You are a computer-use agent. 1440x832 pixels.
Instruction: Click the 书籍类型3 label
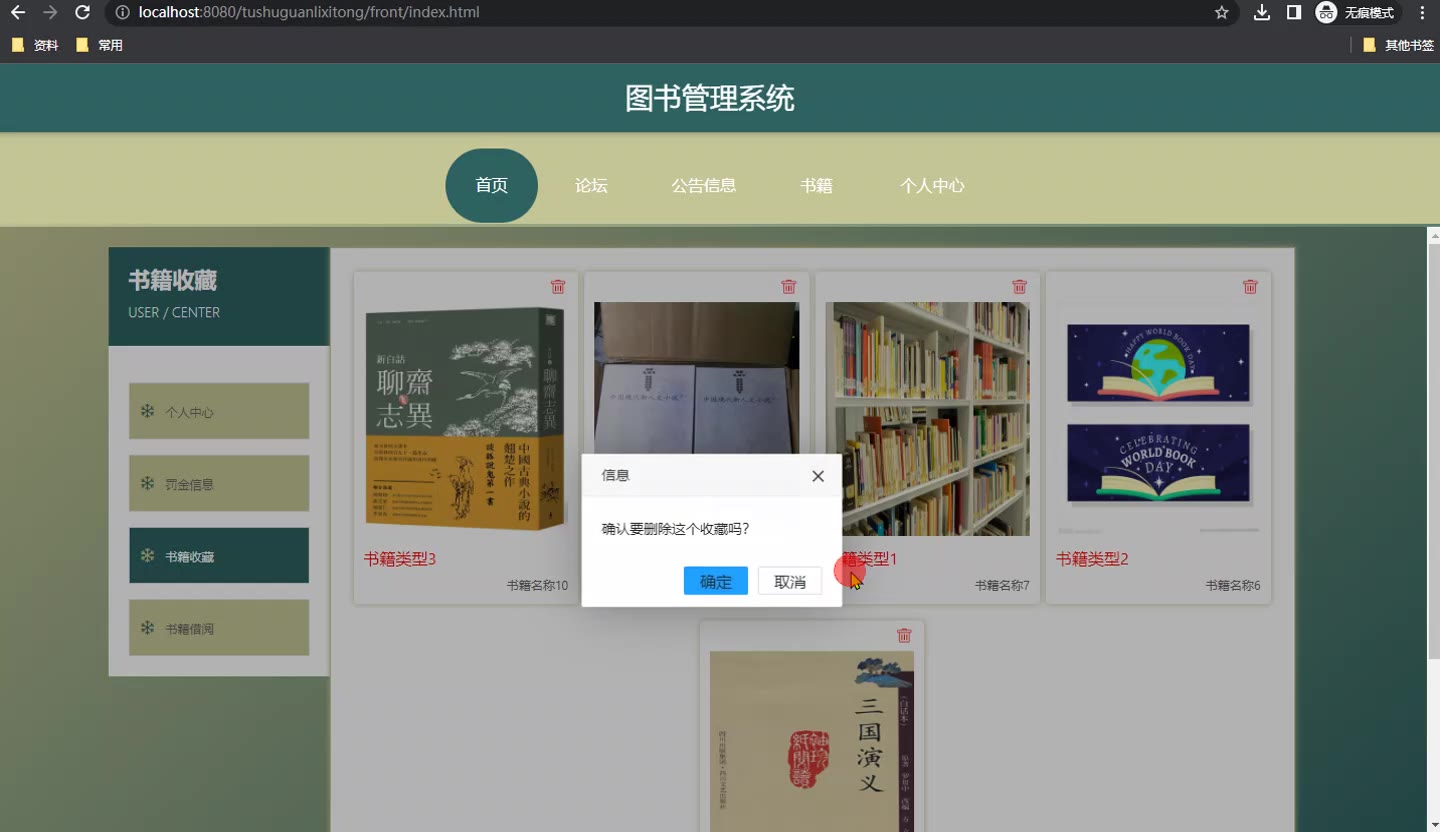pyautogui.click(x=400, y=559)
